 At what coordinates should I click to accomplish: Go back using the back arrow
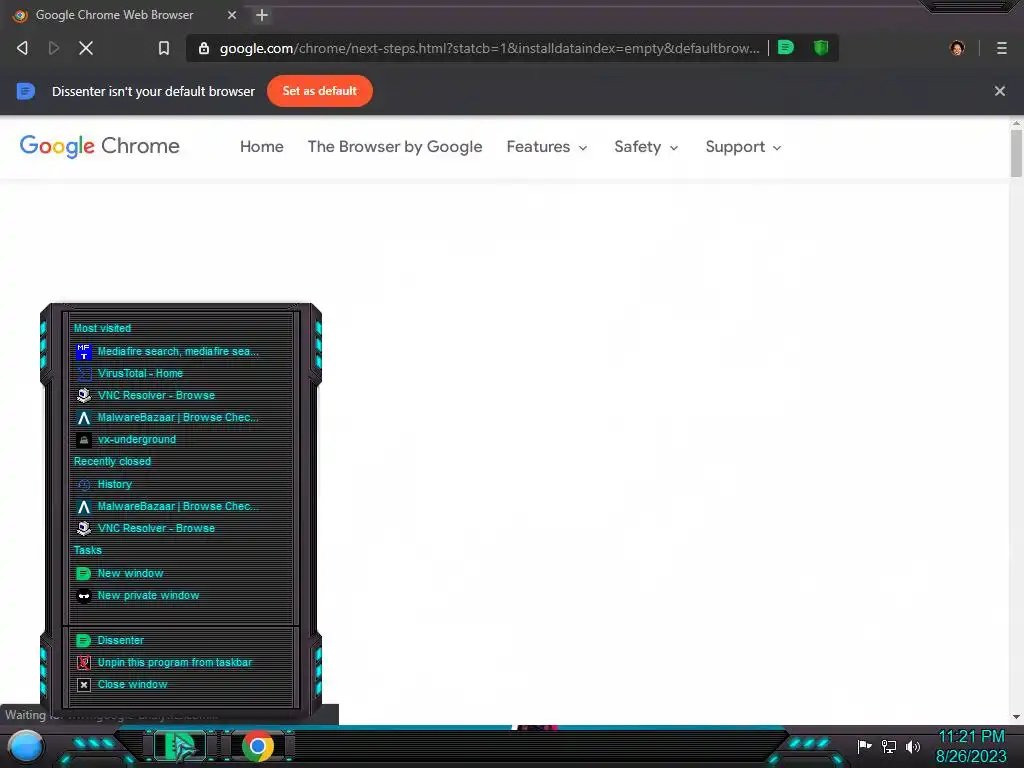(x=22, y=48)
